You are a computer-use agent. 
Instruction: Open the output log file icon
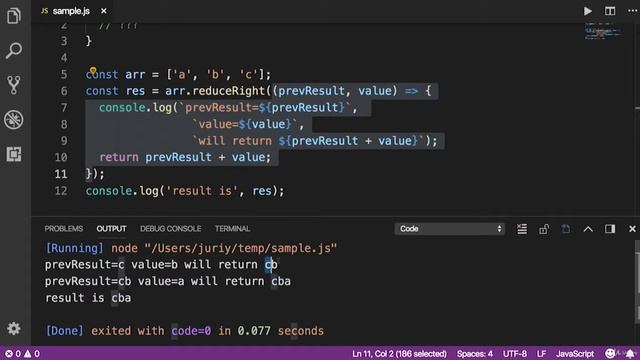coord(566,229)
